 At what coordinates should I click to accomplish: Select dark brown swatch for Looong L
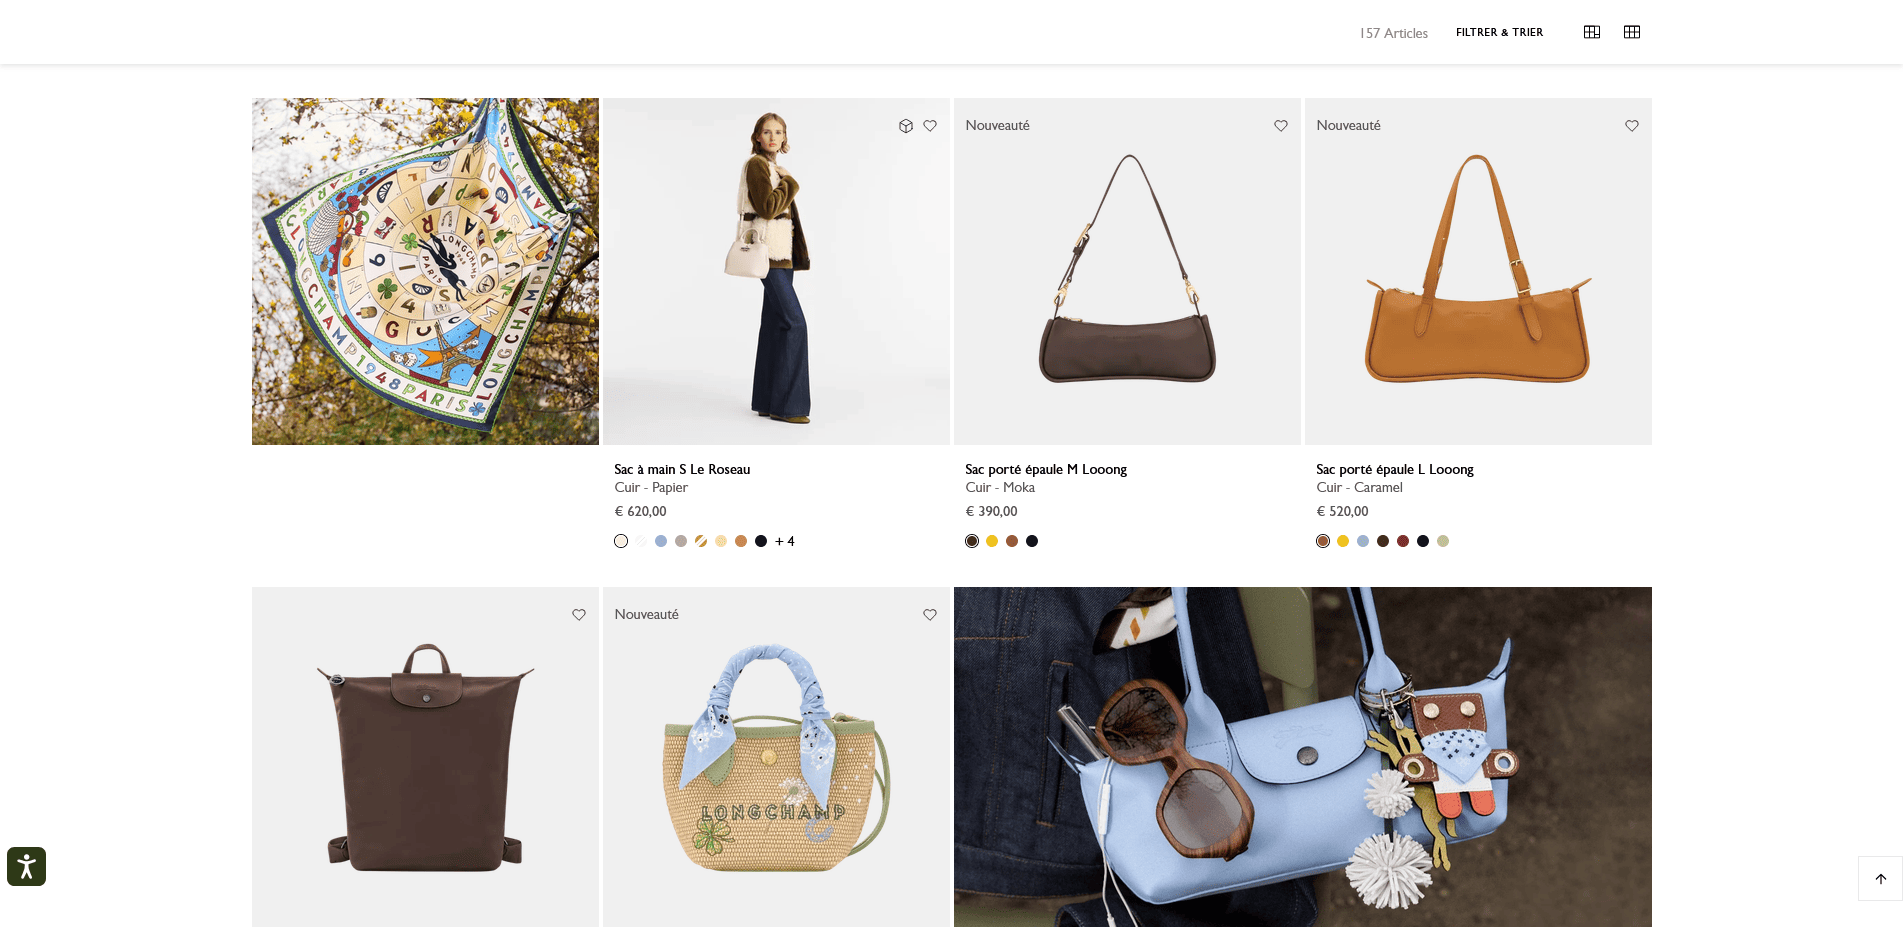pos(1383,541)
